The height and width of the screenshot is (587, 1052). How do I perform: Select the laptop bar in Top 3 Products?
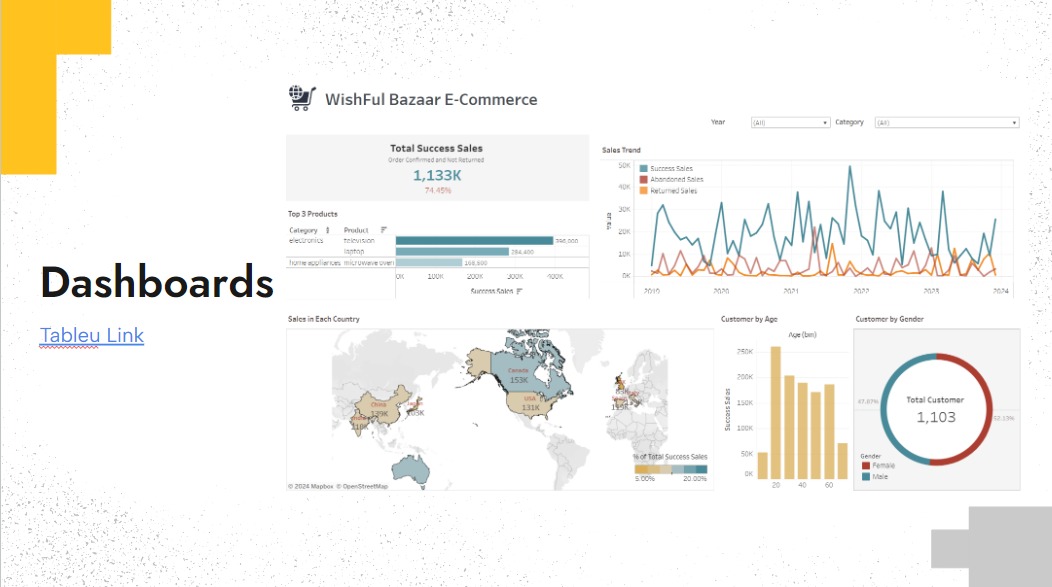[452, 252]
